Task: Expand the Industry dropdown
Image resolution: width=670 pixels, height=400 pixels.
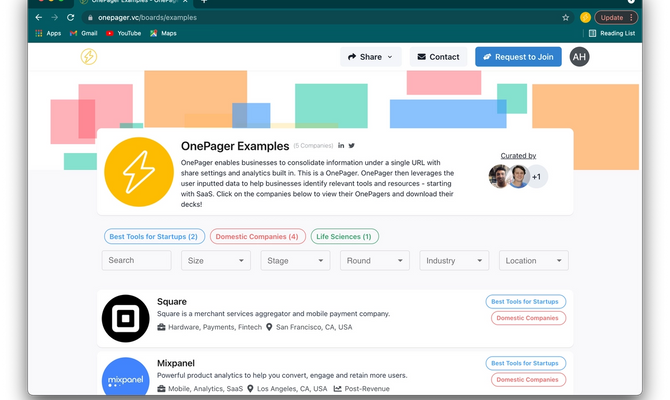Action: 454,260
